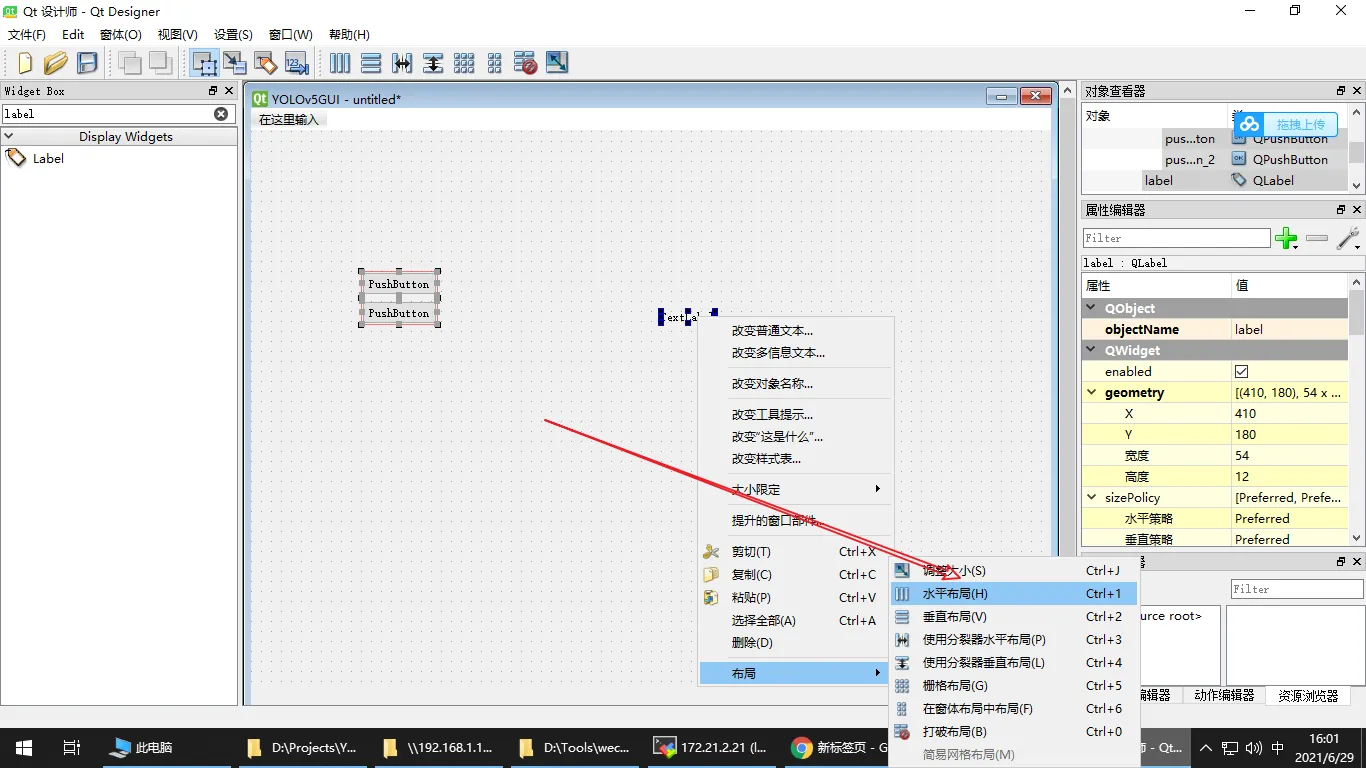Screen dimensions: 1366x768
Task: Focus the property editor Filter field
Action: point(1177,238)
